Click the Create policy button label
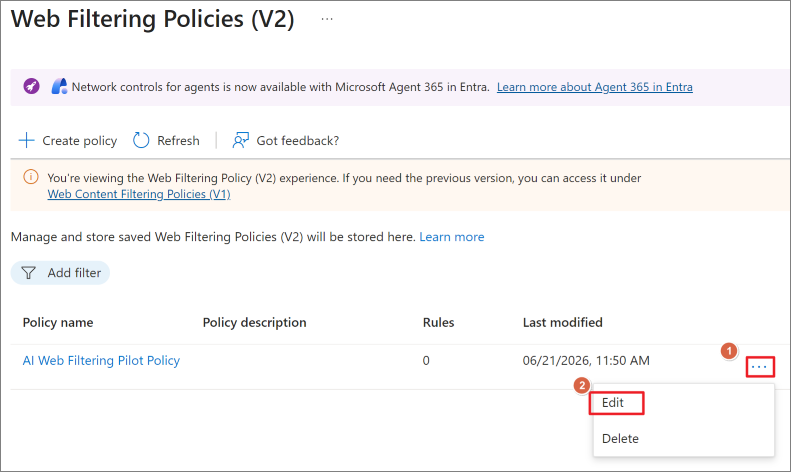The height and width of the screenshot is (472, 791). [79, 141]
